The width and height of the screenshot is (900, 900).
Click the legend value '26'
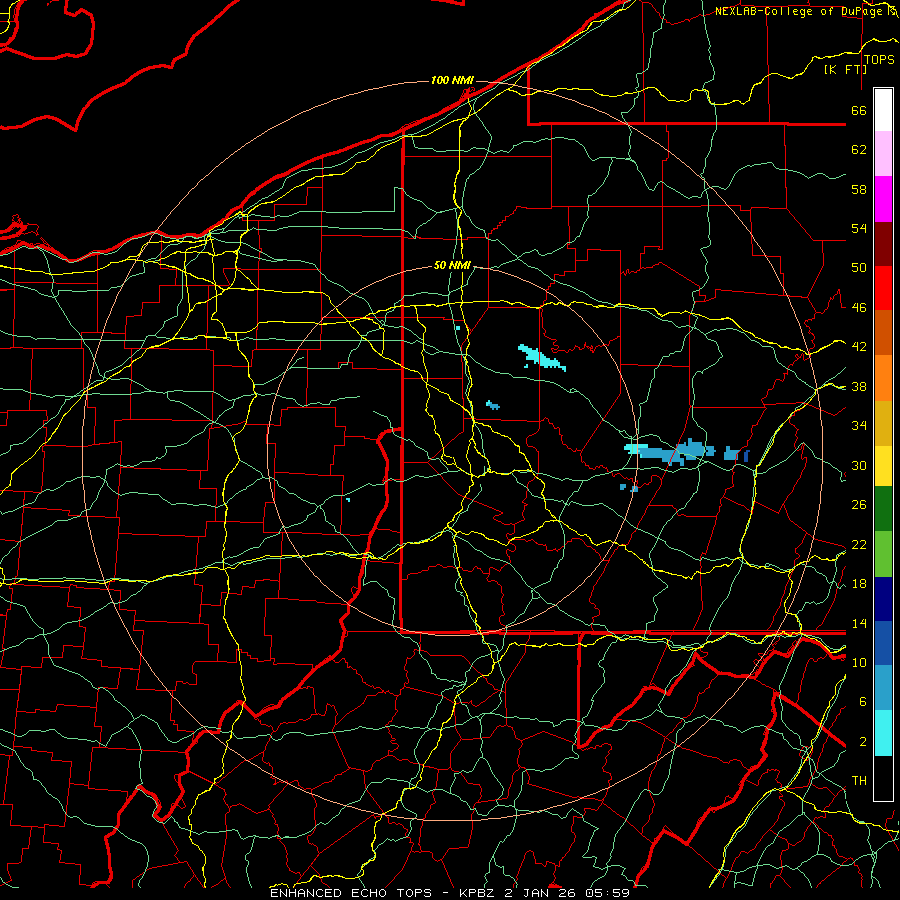click(x=859, y=505)
